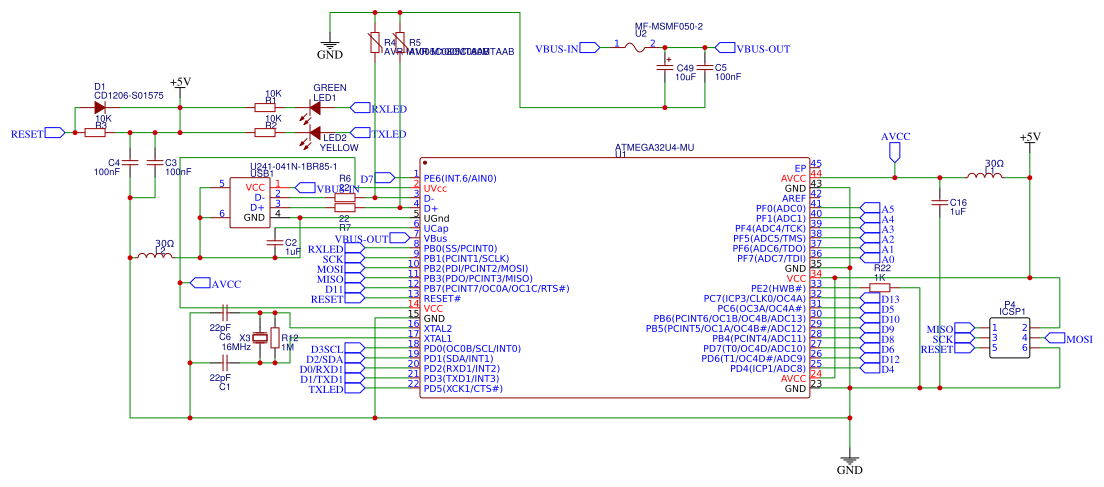
Task: Click pin label PB7(PCINT7/OC0A/OC1C/RTS#)
Action: click(x=496, y=289)
